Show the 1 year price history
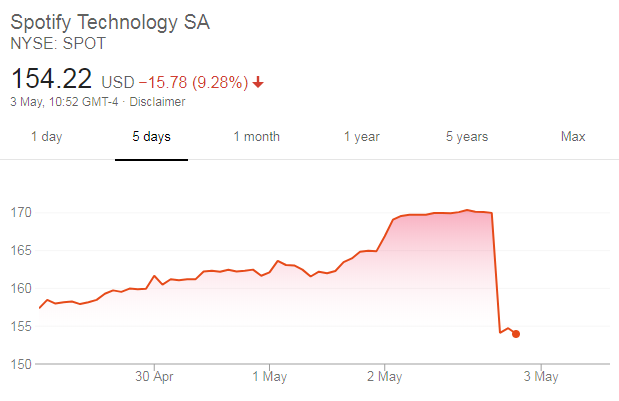The image size is (619, 401). click(362, 137)
